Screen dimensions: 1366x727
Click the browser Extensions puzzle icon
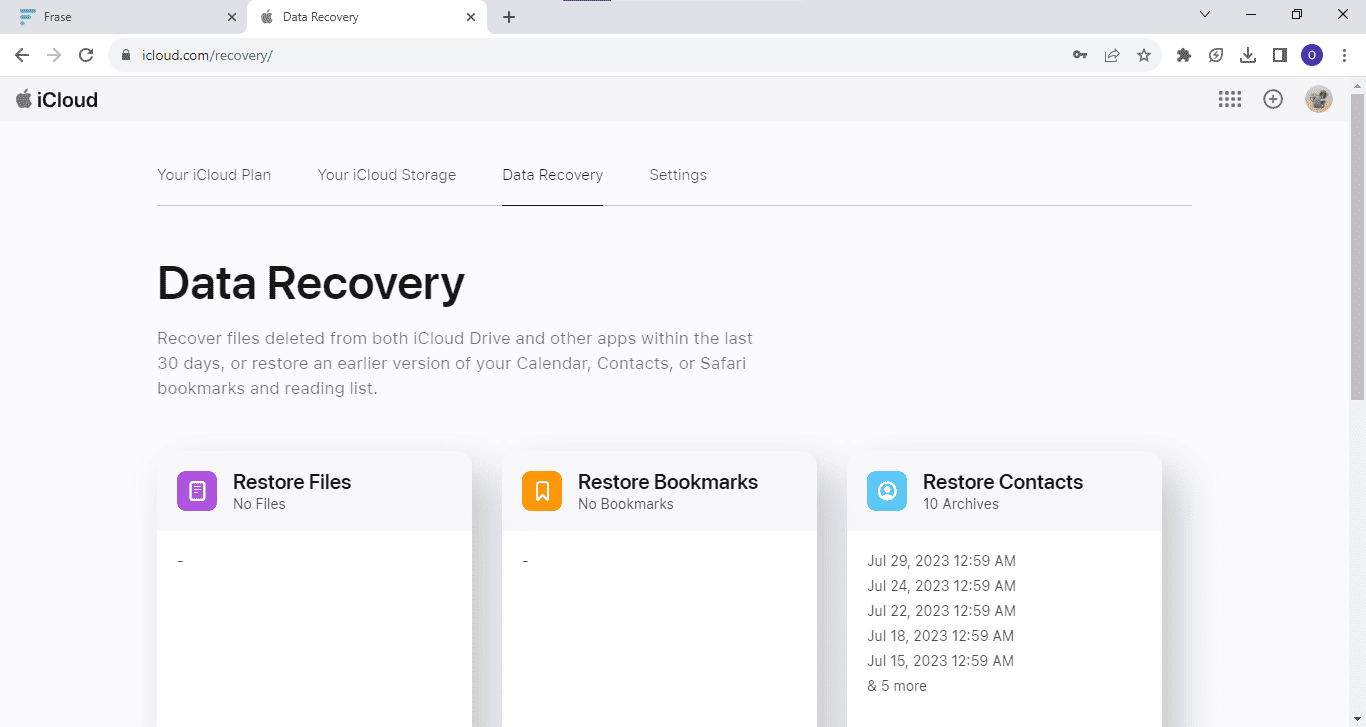click(1184, 55)
